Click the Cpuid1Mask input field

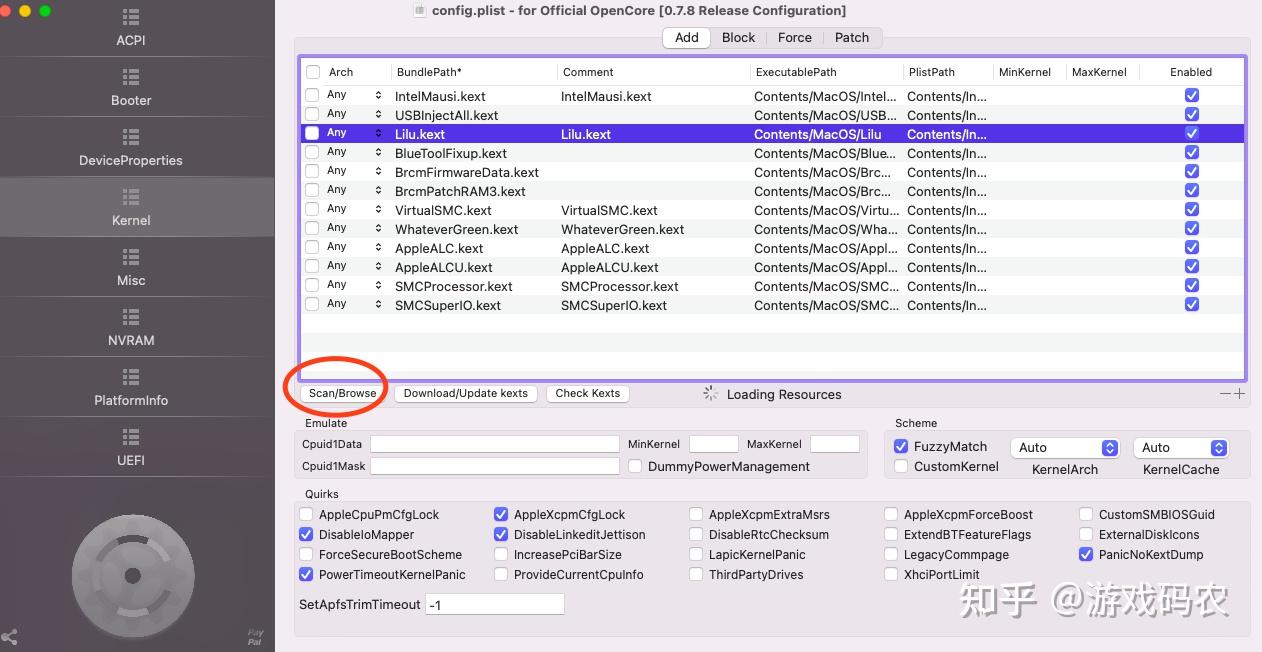[x=495, y=466]
